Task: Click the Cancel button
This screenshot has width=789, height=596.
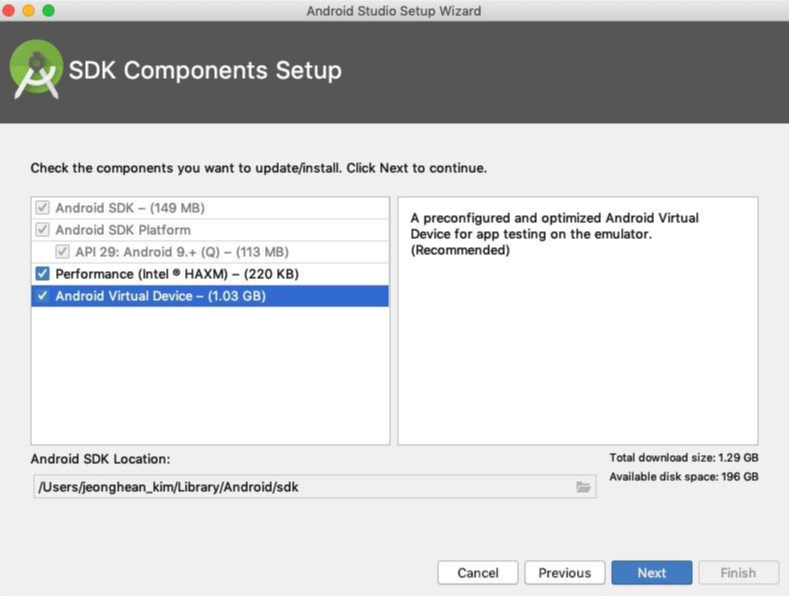Action: (478, 573)
